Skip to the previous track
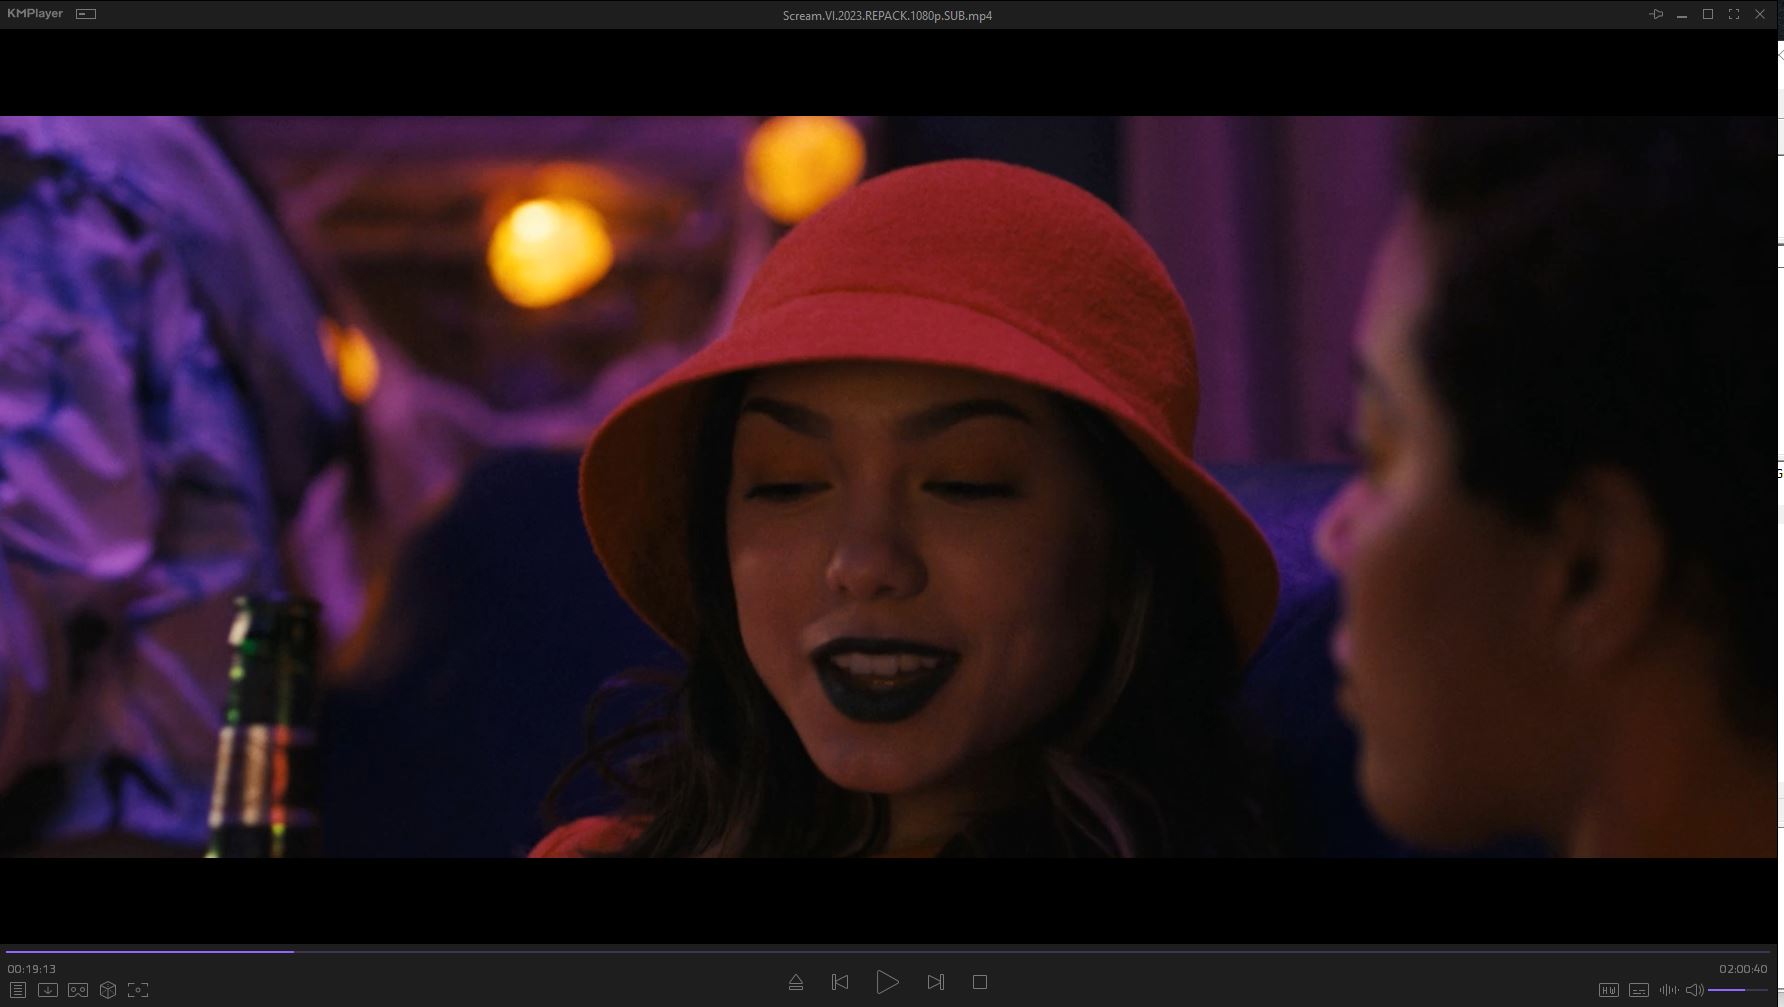The image size is (1784, 1007). (840, 982)
